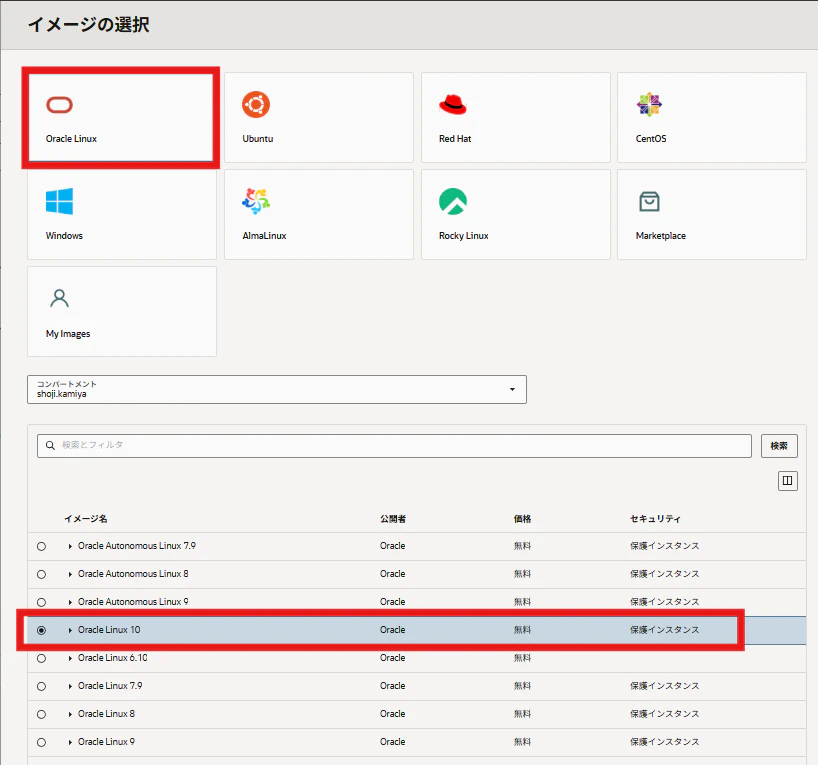
Task: Select the CentOS card label
Action: [x=651, y=139]
